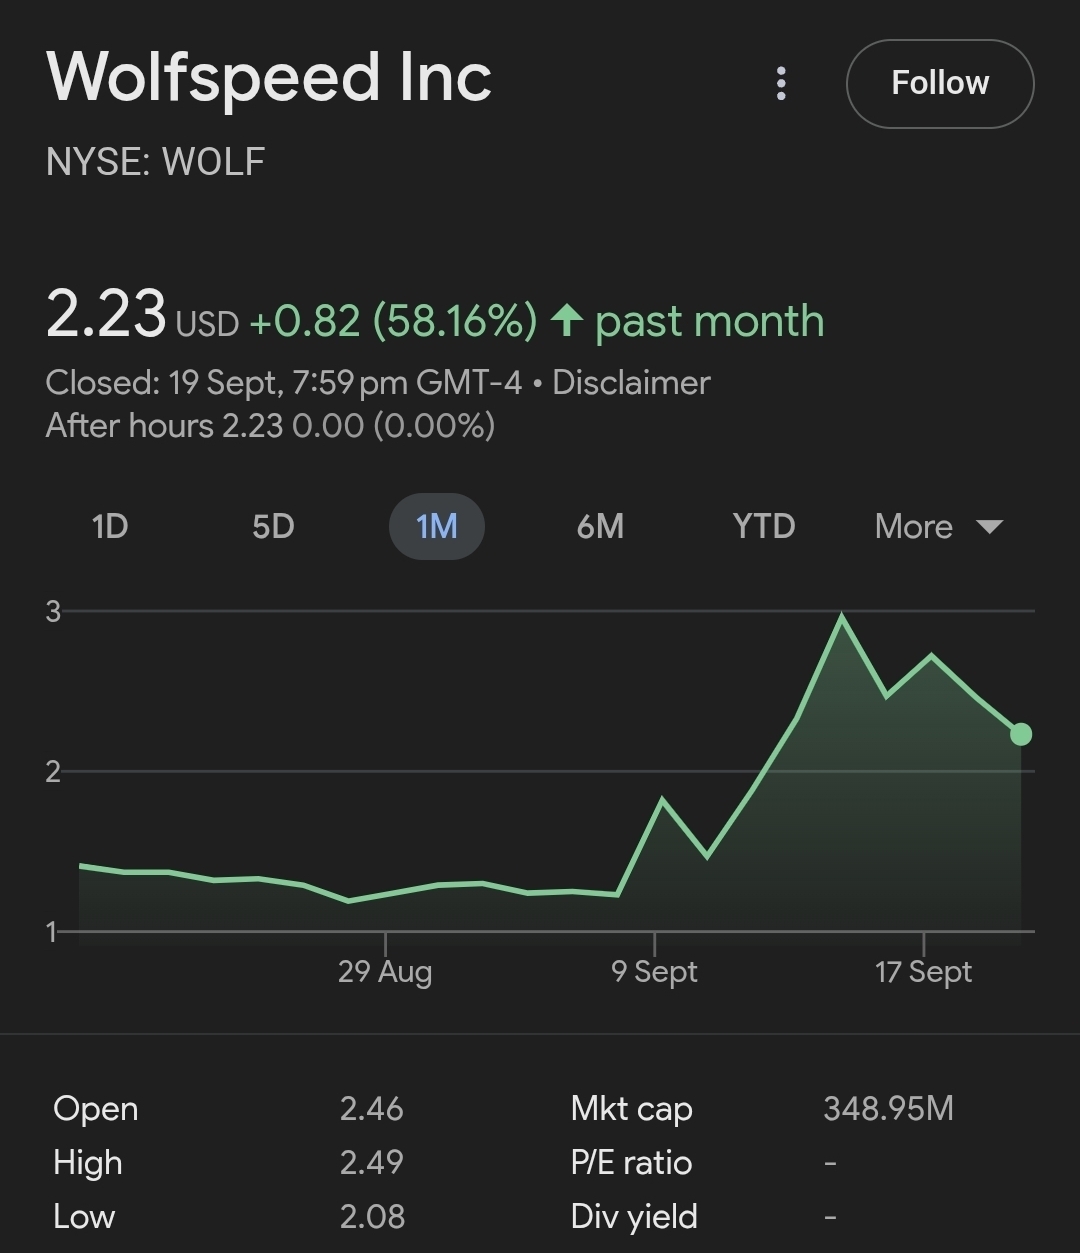
Task: Open the three-dot more options menu
Action: pyautogui.click(x=781, y=84)
